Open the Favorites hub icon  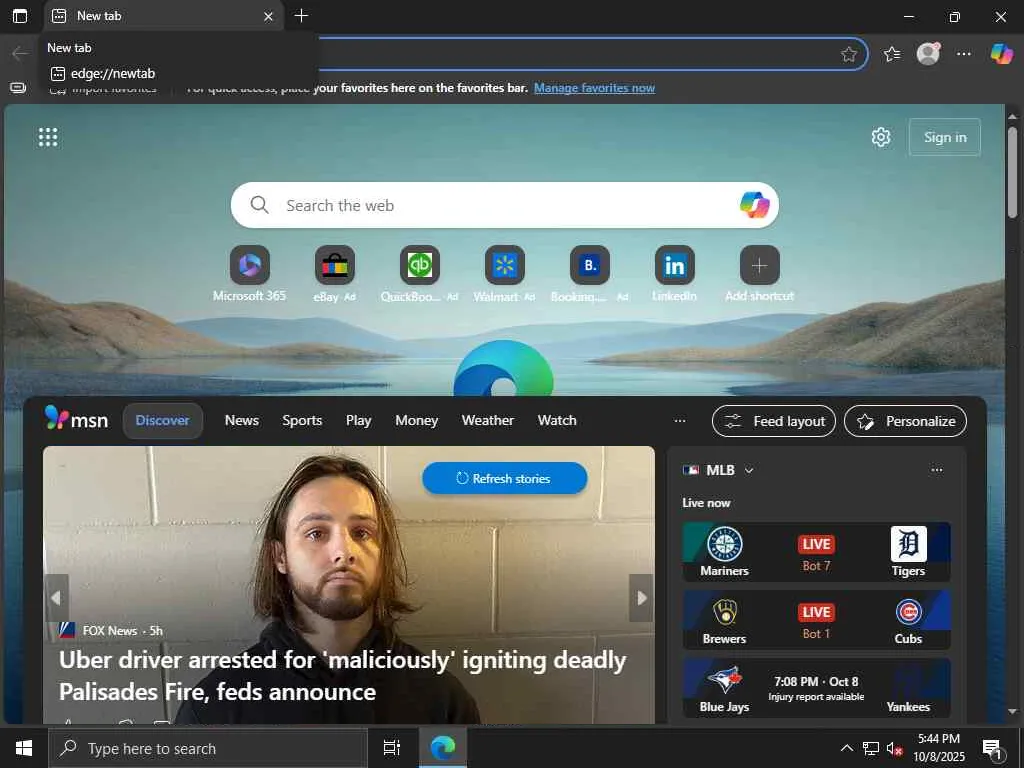click(x=892, y=54)
